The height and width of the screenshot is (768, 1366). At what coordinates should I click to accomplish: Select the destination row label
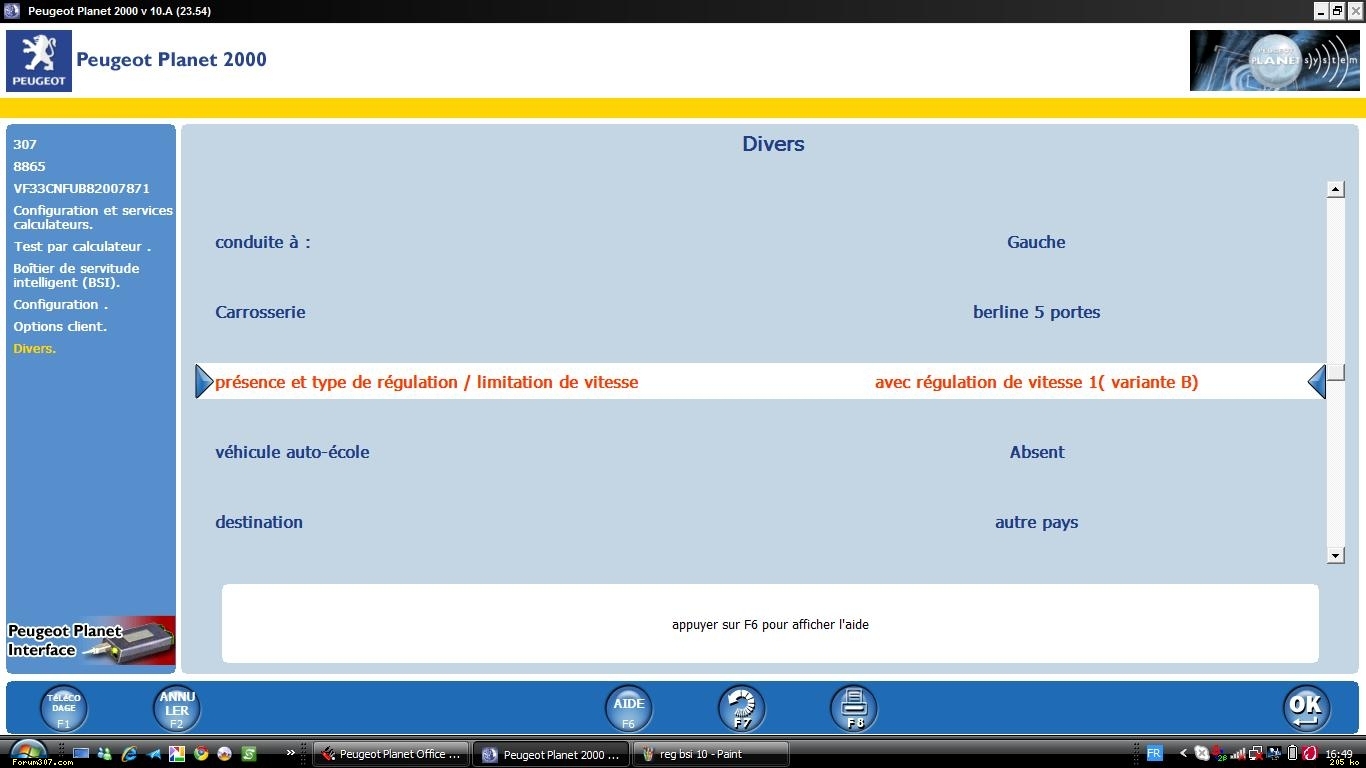pyautogui.click(x=259, y=522)
